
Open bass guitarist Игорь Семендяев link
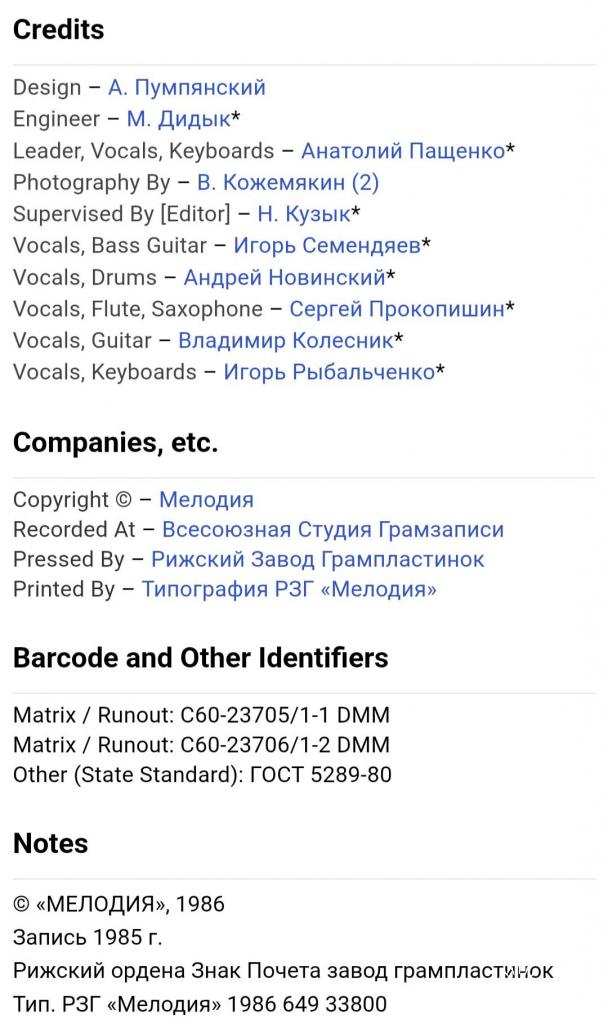pyautogui.click(x=327, y=245)
